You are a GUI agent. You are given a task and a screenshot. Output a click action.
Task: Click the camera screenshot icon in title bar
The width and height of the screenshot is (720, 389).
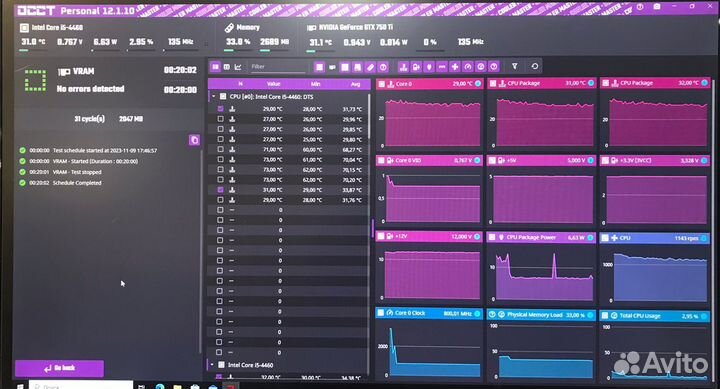pos(657,7)
